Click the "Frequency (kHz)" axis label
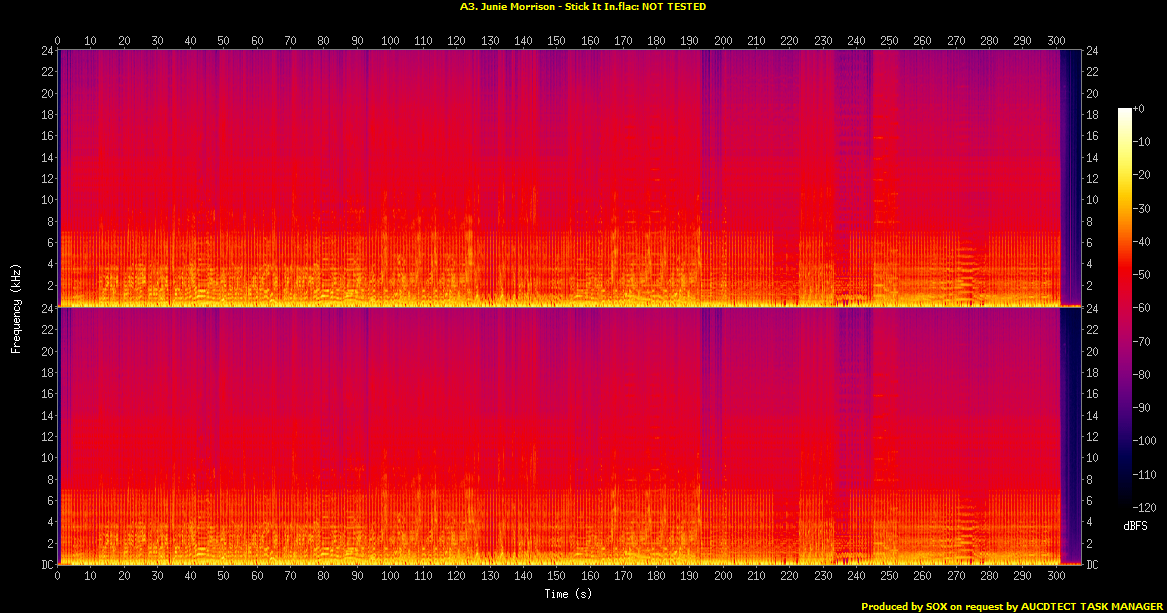 point(16,308)
